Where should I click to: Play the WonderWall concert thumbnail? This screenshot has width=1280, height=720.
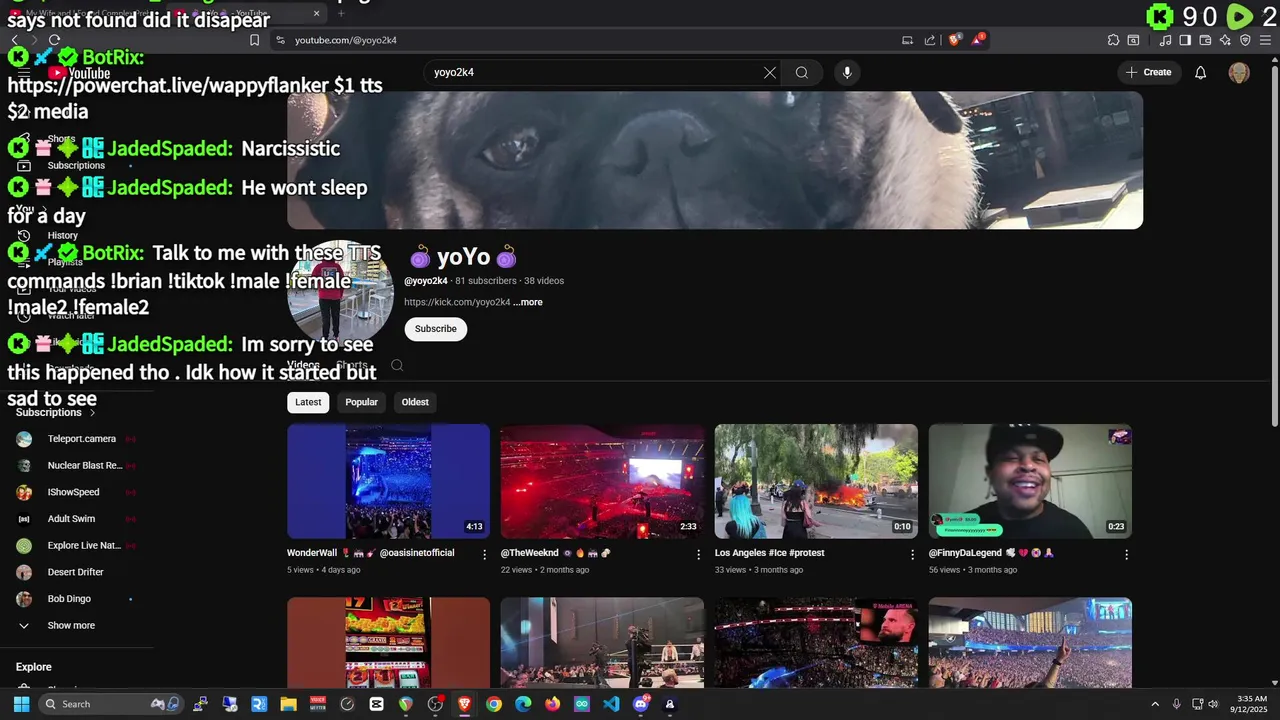tap(388, 481)
